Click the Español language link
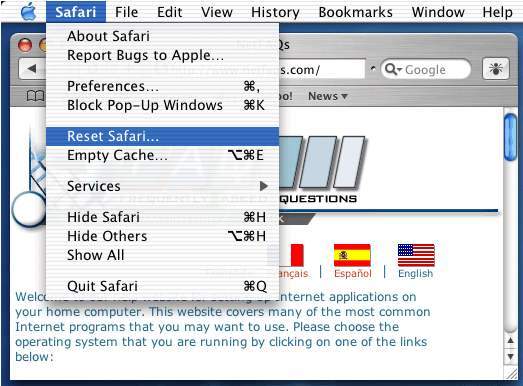The image size is (523, 386). 353,274
